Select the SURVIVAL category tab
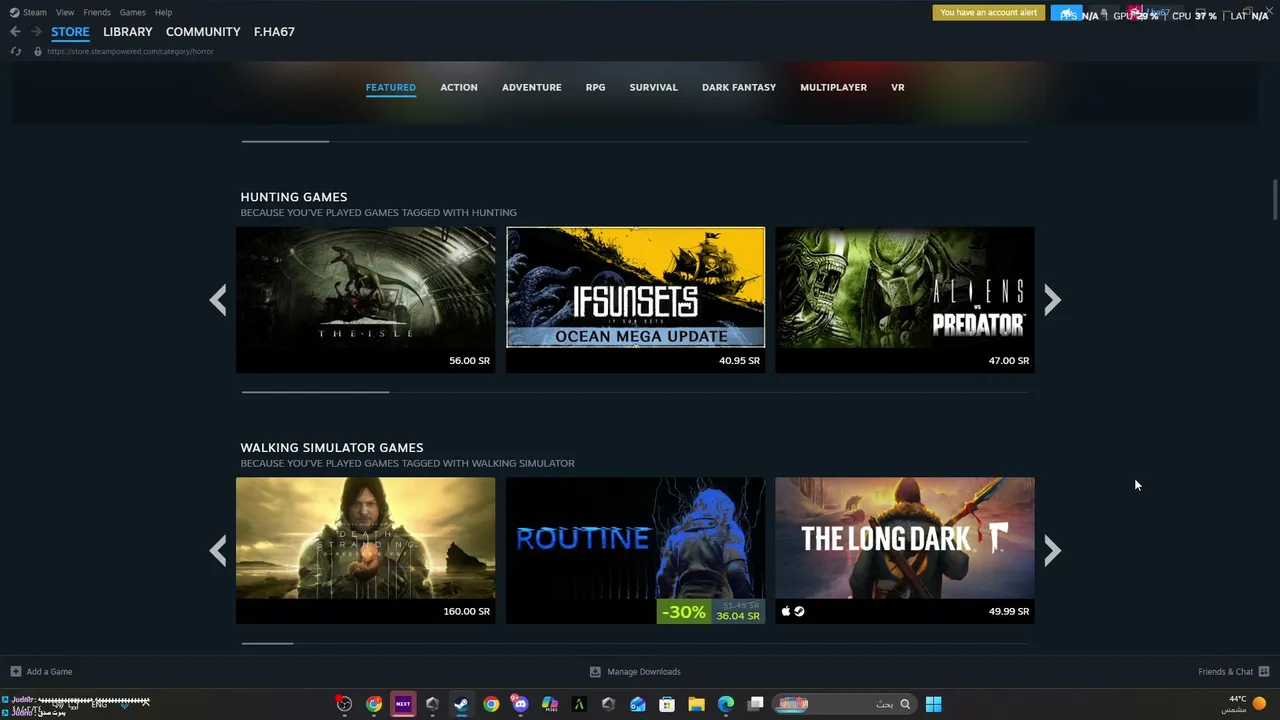The image size is (1280, 720). (x=654, y=87)
